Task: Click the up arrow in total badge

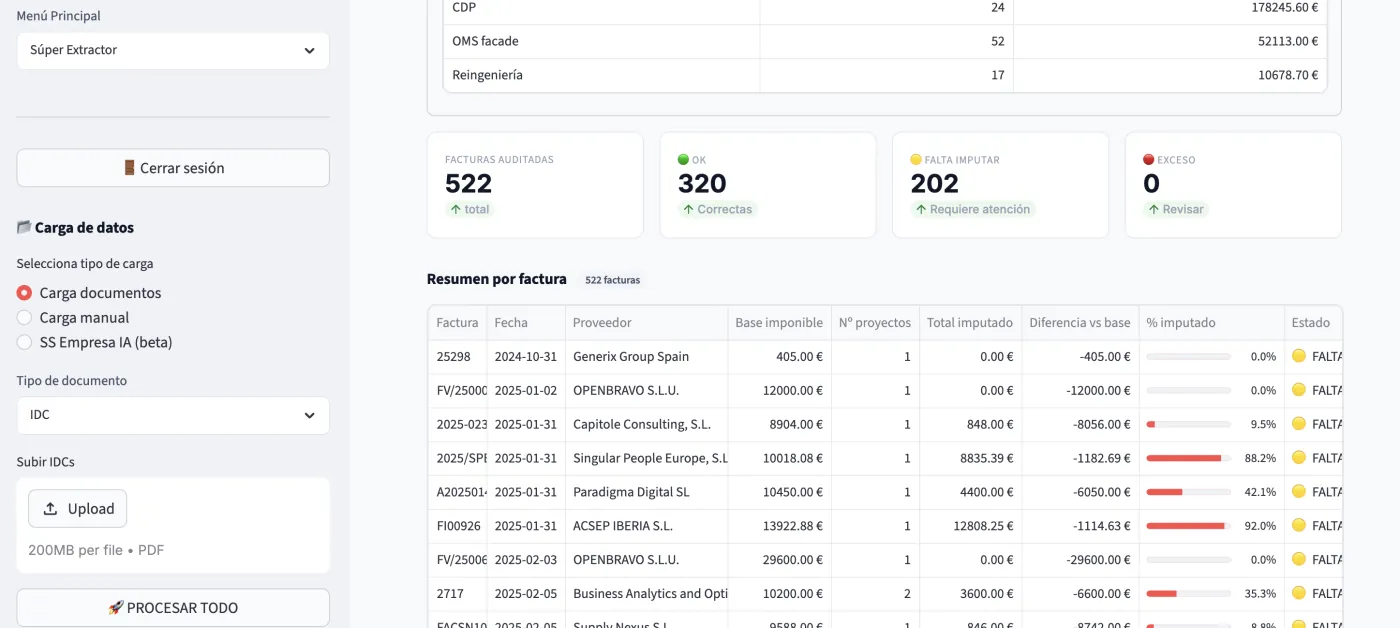Action: point(455,210)
